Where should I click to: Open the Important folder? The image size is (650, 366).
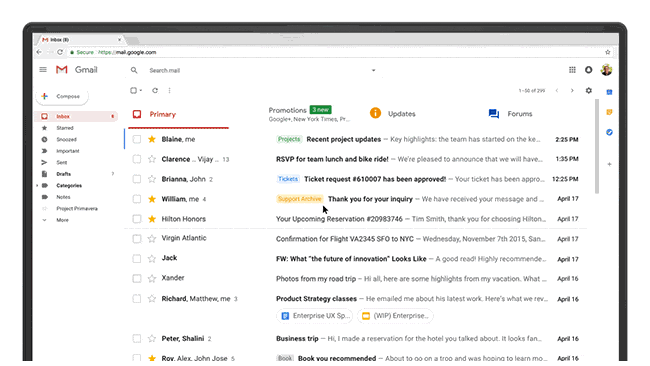(68, 151)
